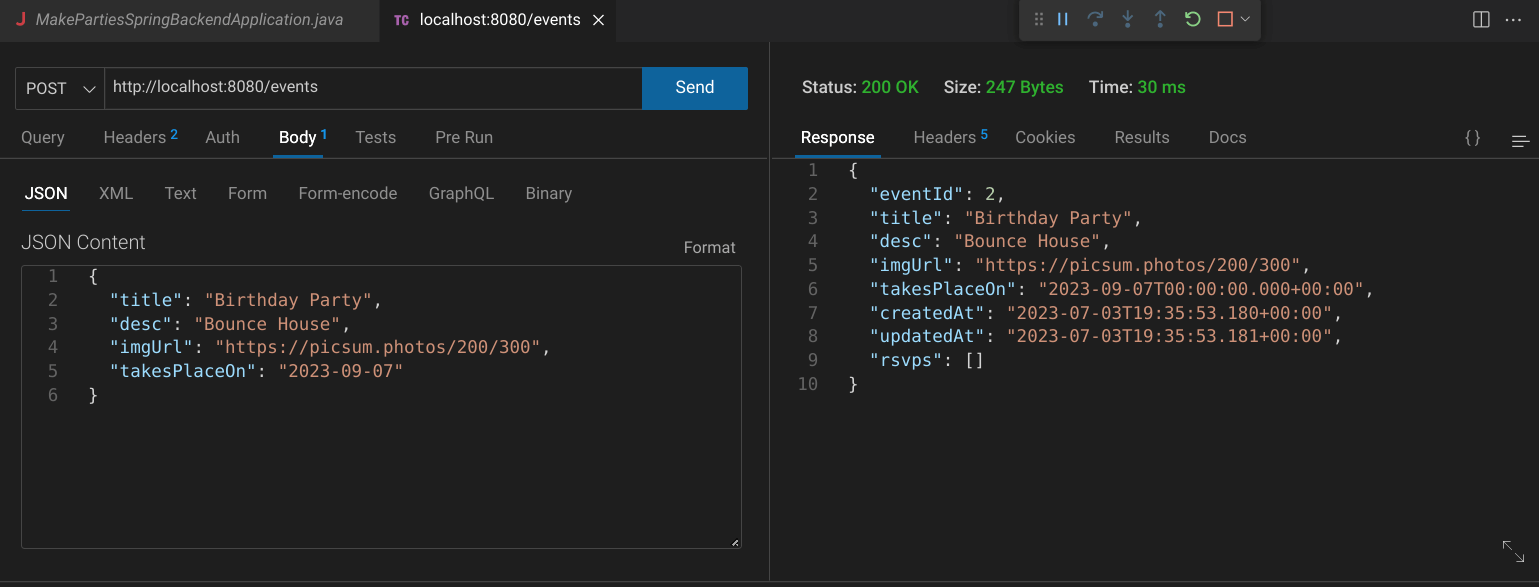
Task: Click the Size 247 Bytes text
Action: coord(1004,87)
